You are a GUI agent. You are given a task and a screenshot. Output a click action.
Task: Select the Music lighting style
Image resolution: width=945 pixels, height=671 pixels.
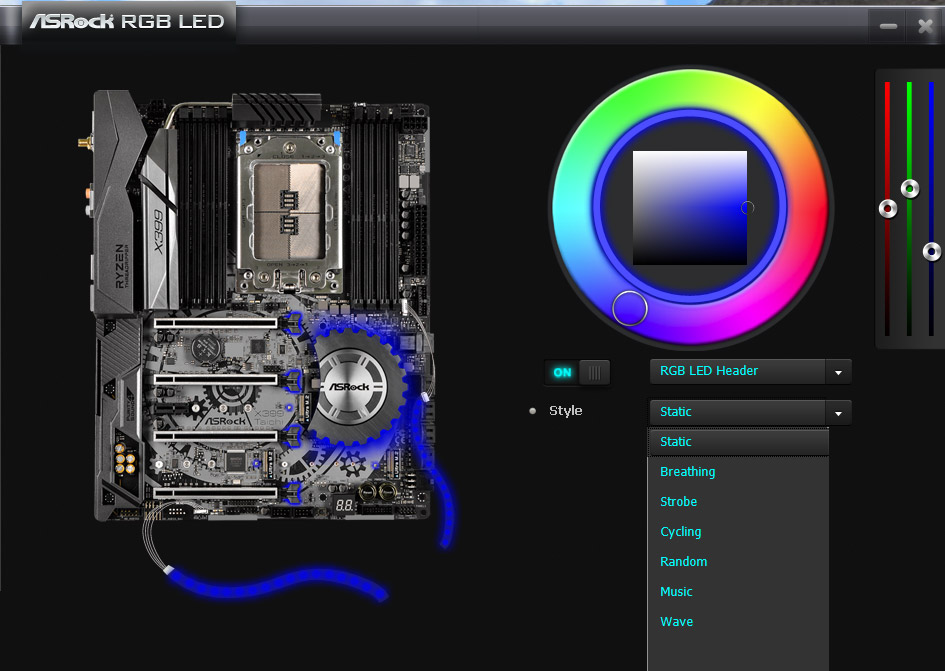coord(677,592)
